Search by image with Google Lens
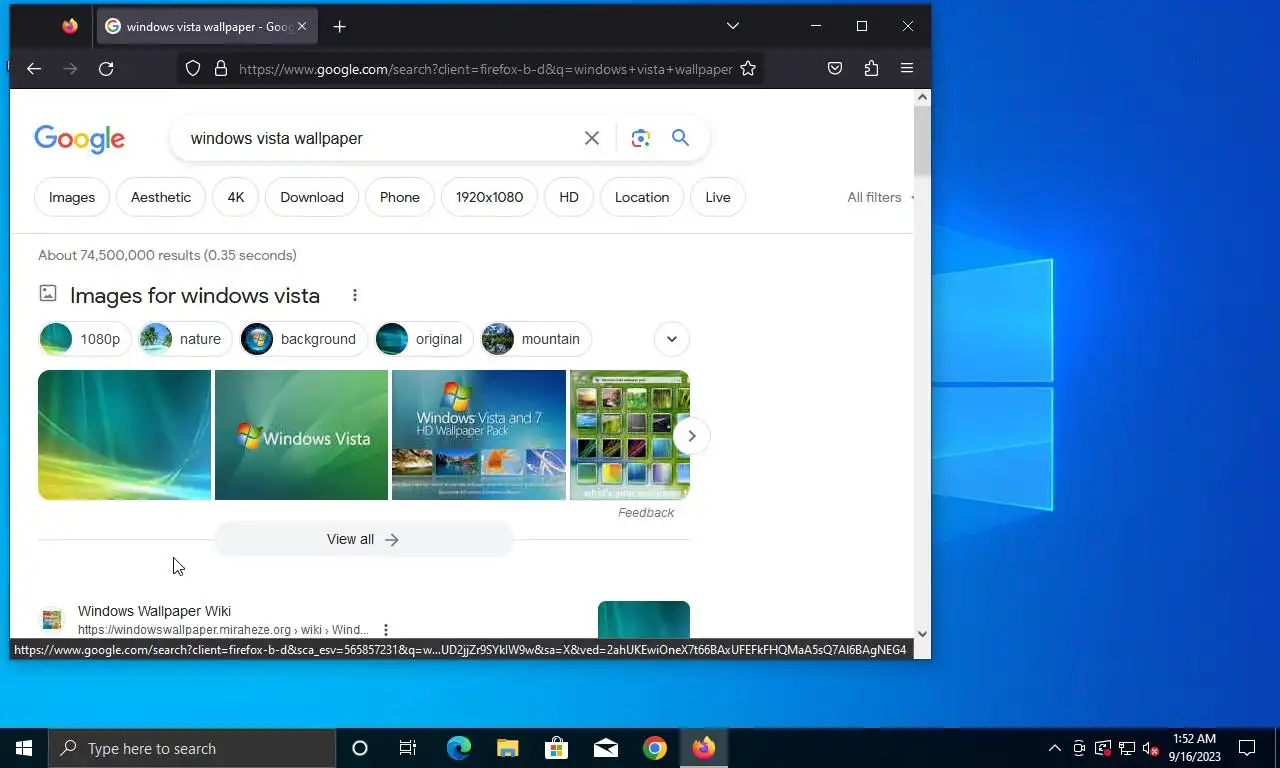 (641, 138)
